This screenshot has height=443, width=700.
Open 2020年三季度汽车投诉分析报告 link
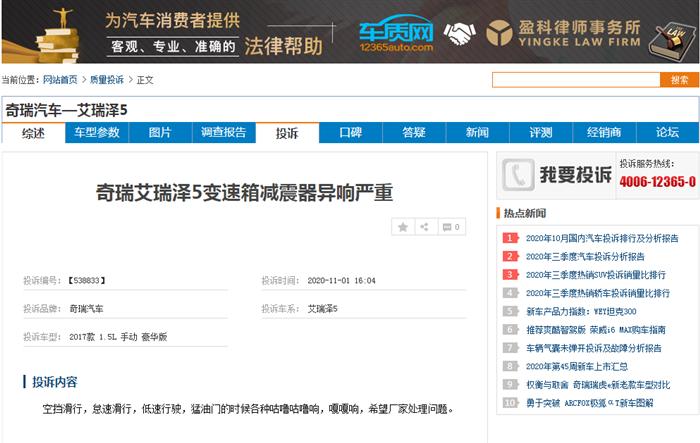click(x=585, y=257)
